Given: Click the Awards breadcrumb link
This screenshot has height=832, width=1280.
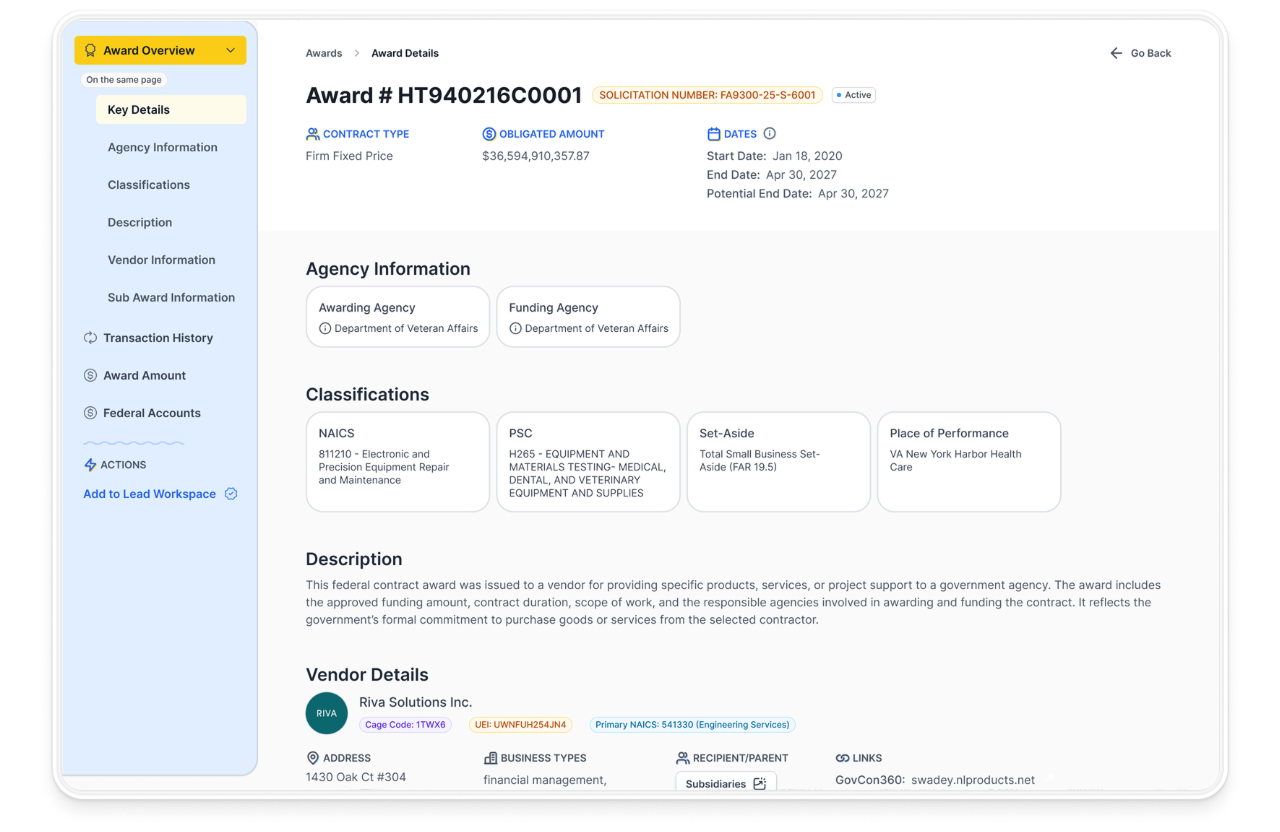Looking at the screenshot, I should pos(324,53).
